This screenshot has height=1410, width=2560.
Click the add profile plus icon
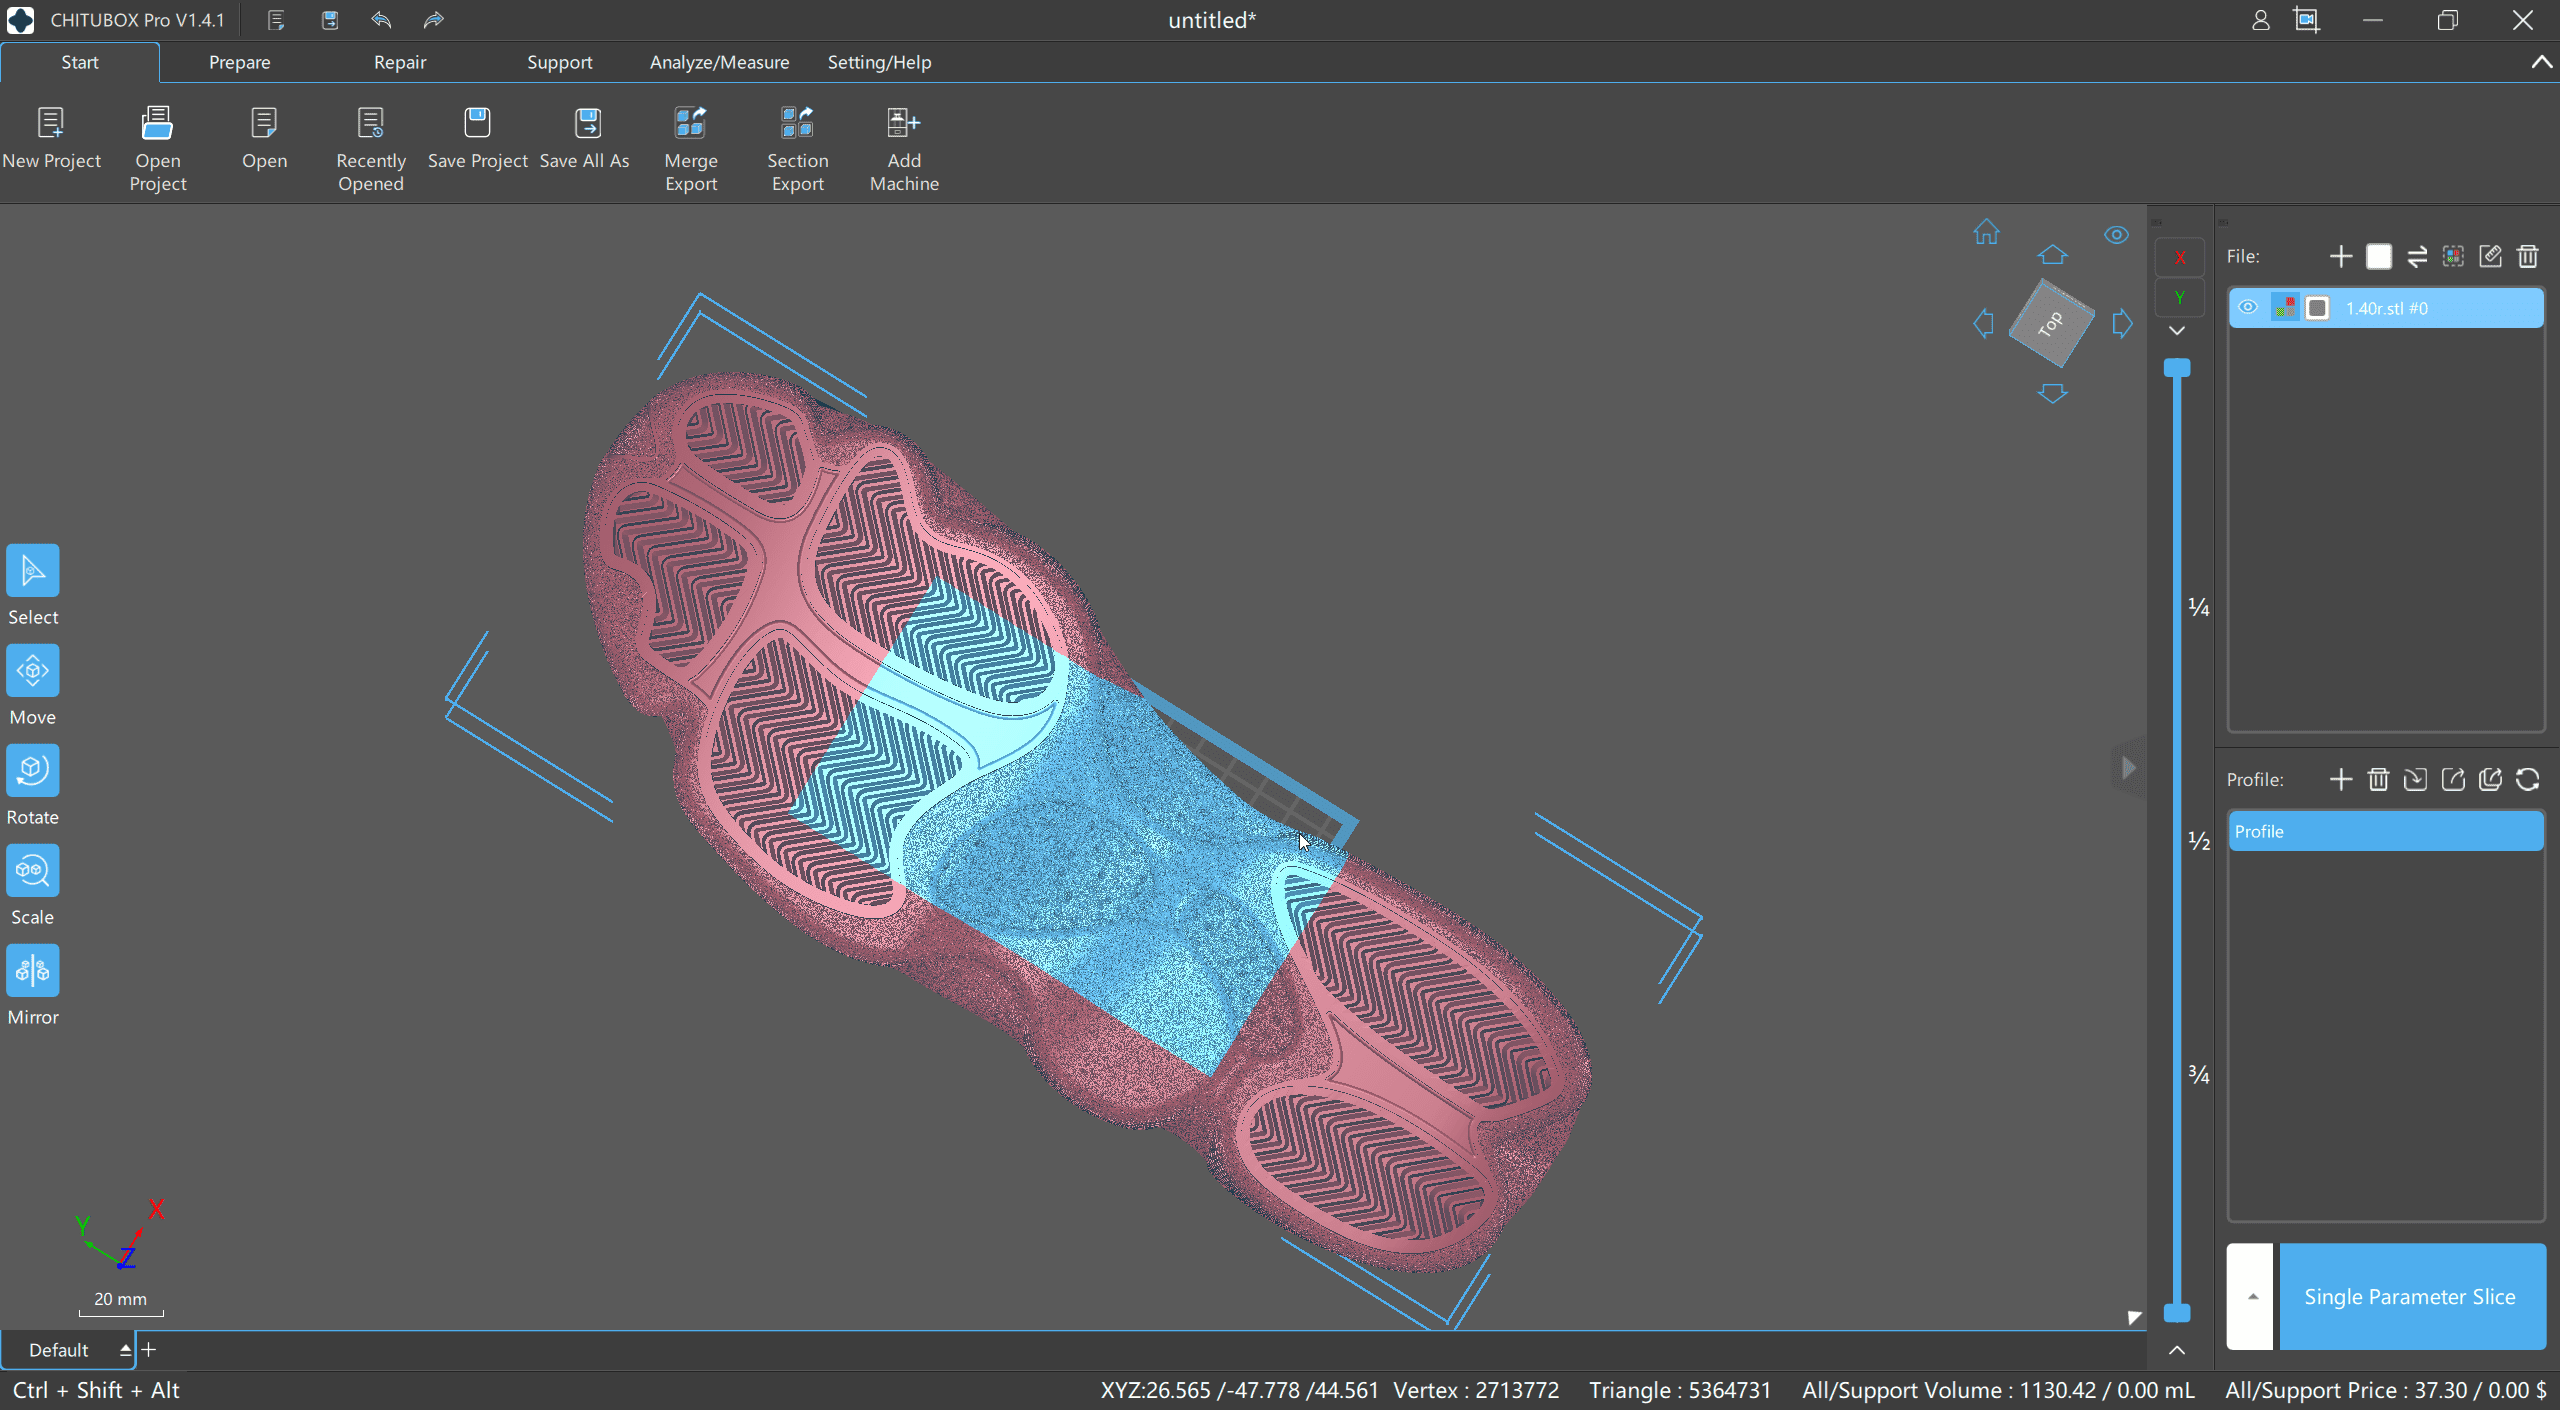2340,780
